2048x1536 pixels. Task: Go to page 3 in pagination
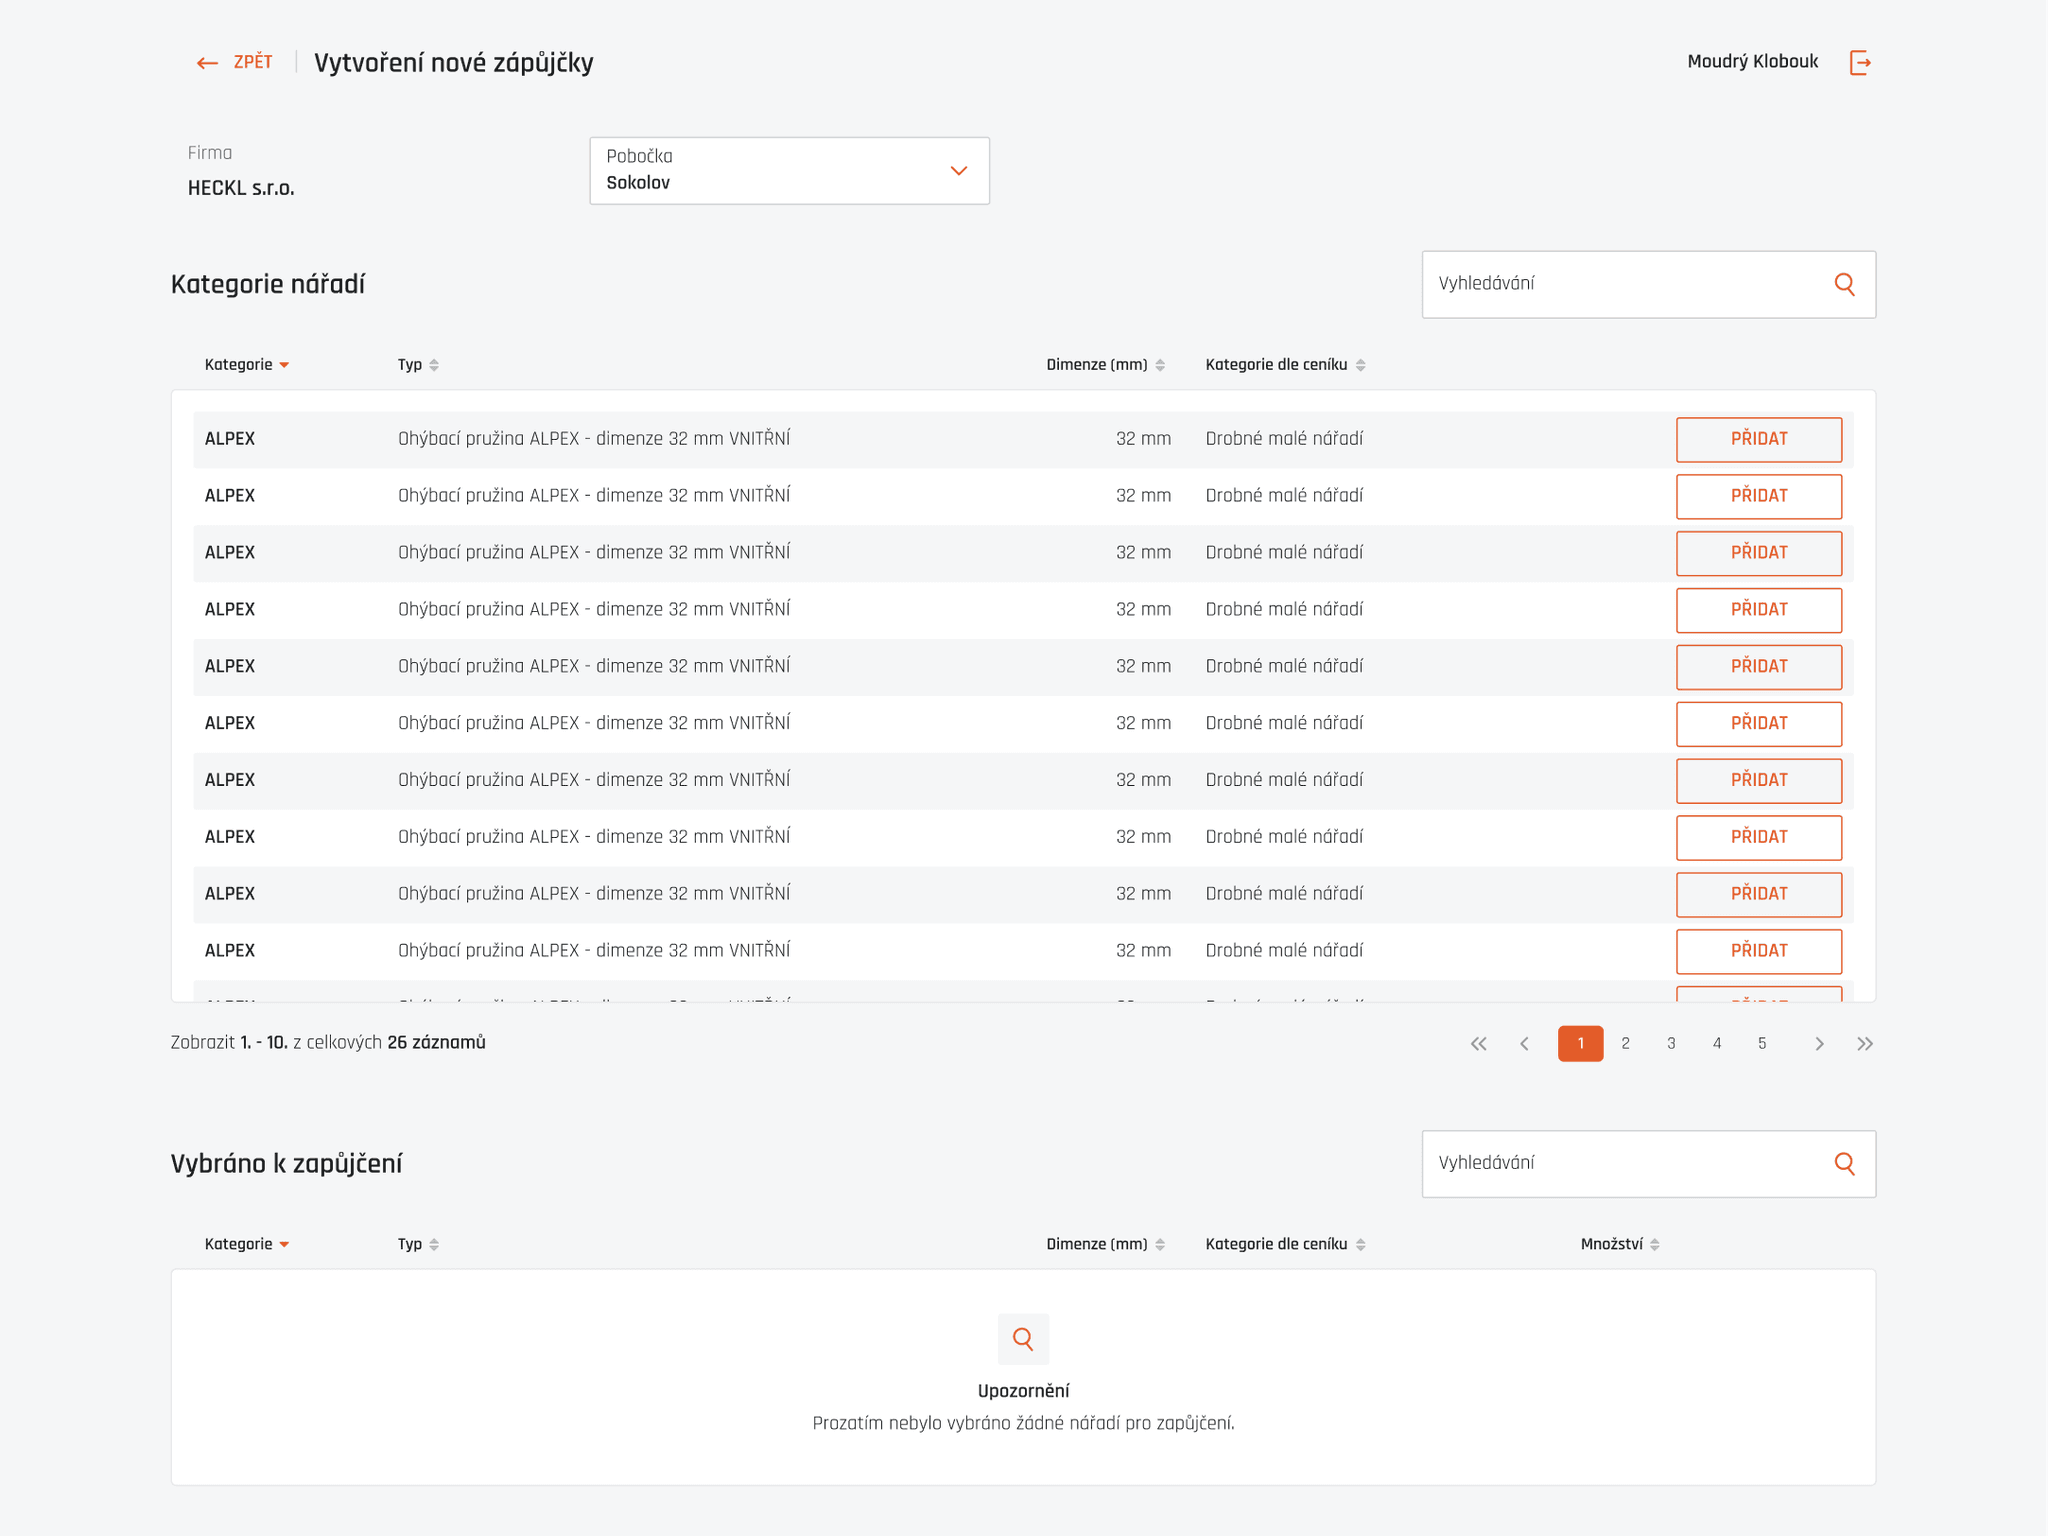(x=1671, y=1044)
